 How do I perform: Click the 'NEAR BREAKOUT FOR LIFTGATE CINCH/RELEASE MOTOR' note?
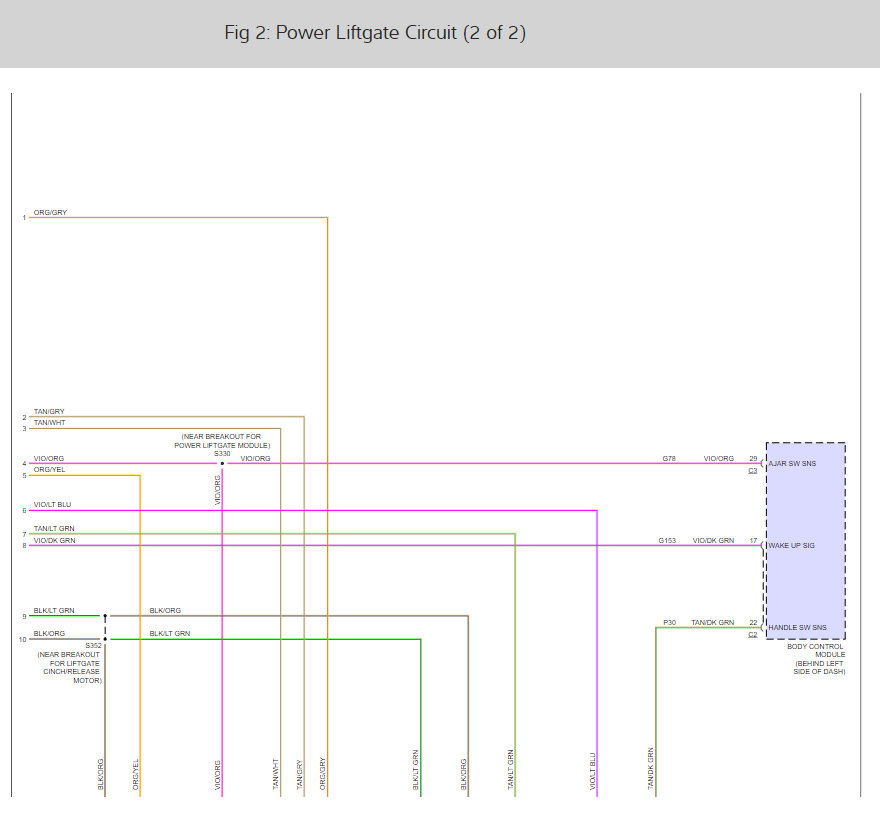(70, 667)
